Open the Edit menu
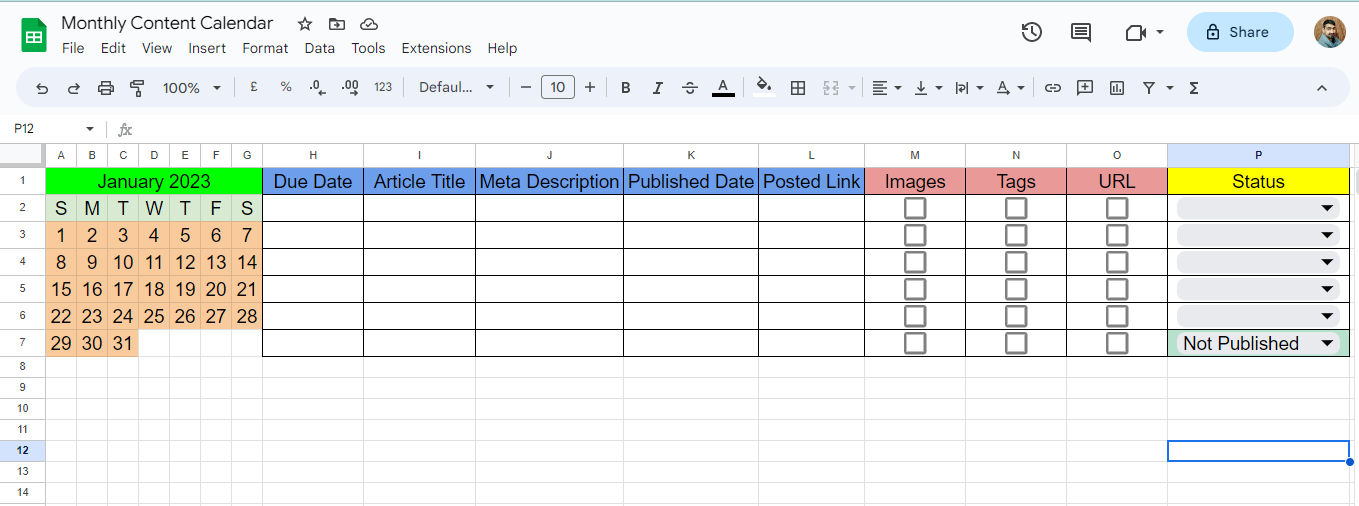 [113, 48]
